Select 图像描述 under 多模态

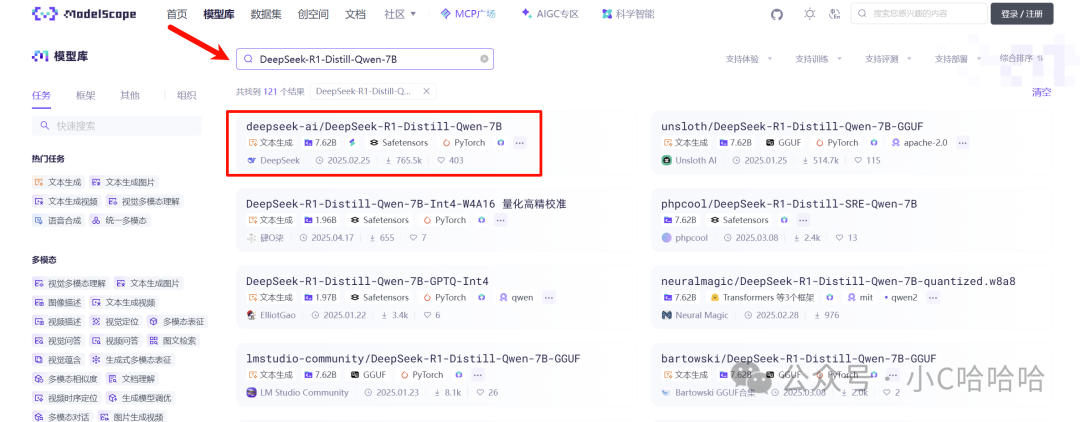[x=56, y=302]
